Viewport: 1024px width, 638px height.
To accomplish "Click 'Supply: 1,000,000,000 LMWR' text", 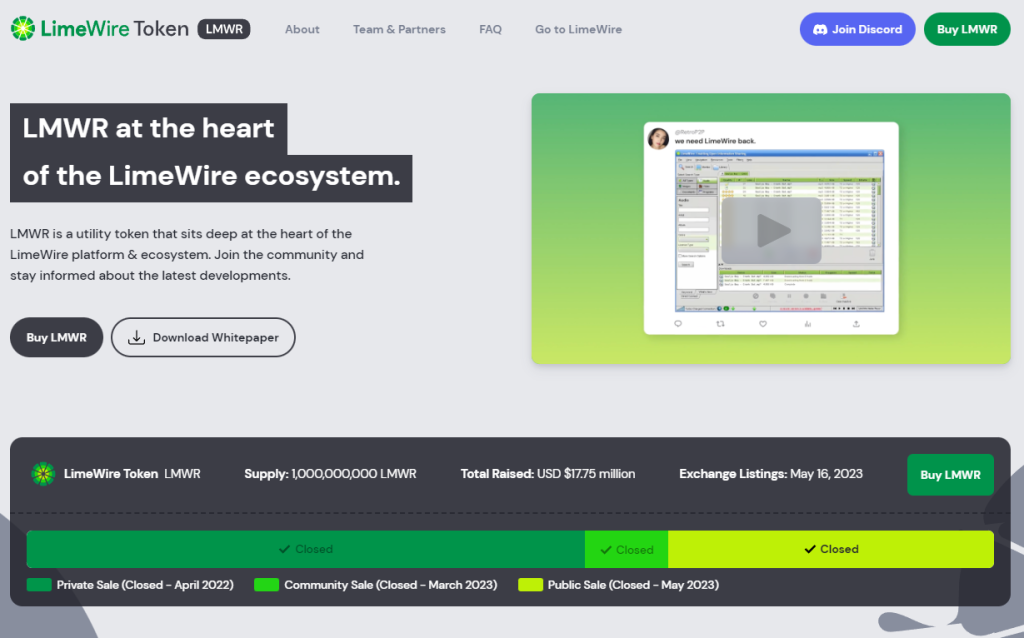I will (x=330, y=474).
